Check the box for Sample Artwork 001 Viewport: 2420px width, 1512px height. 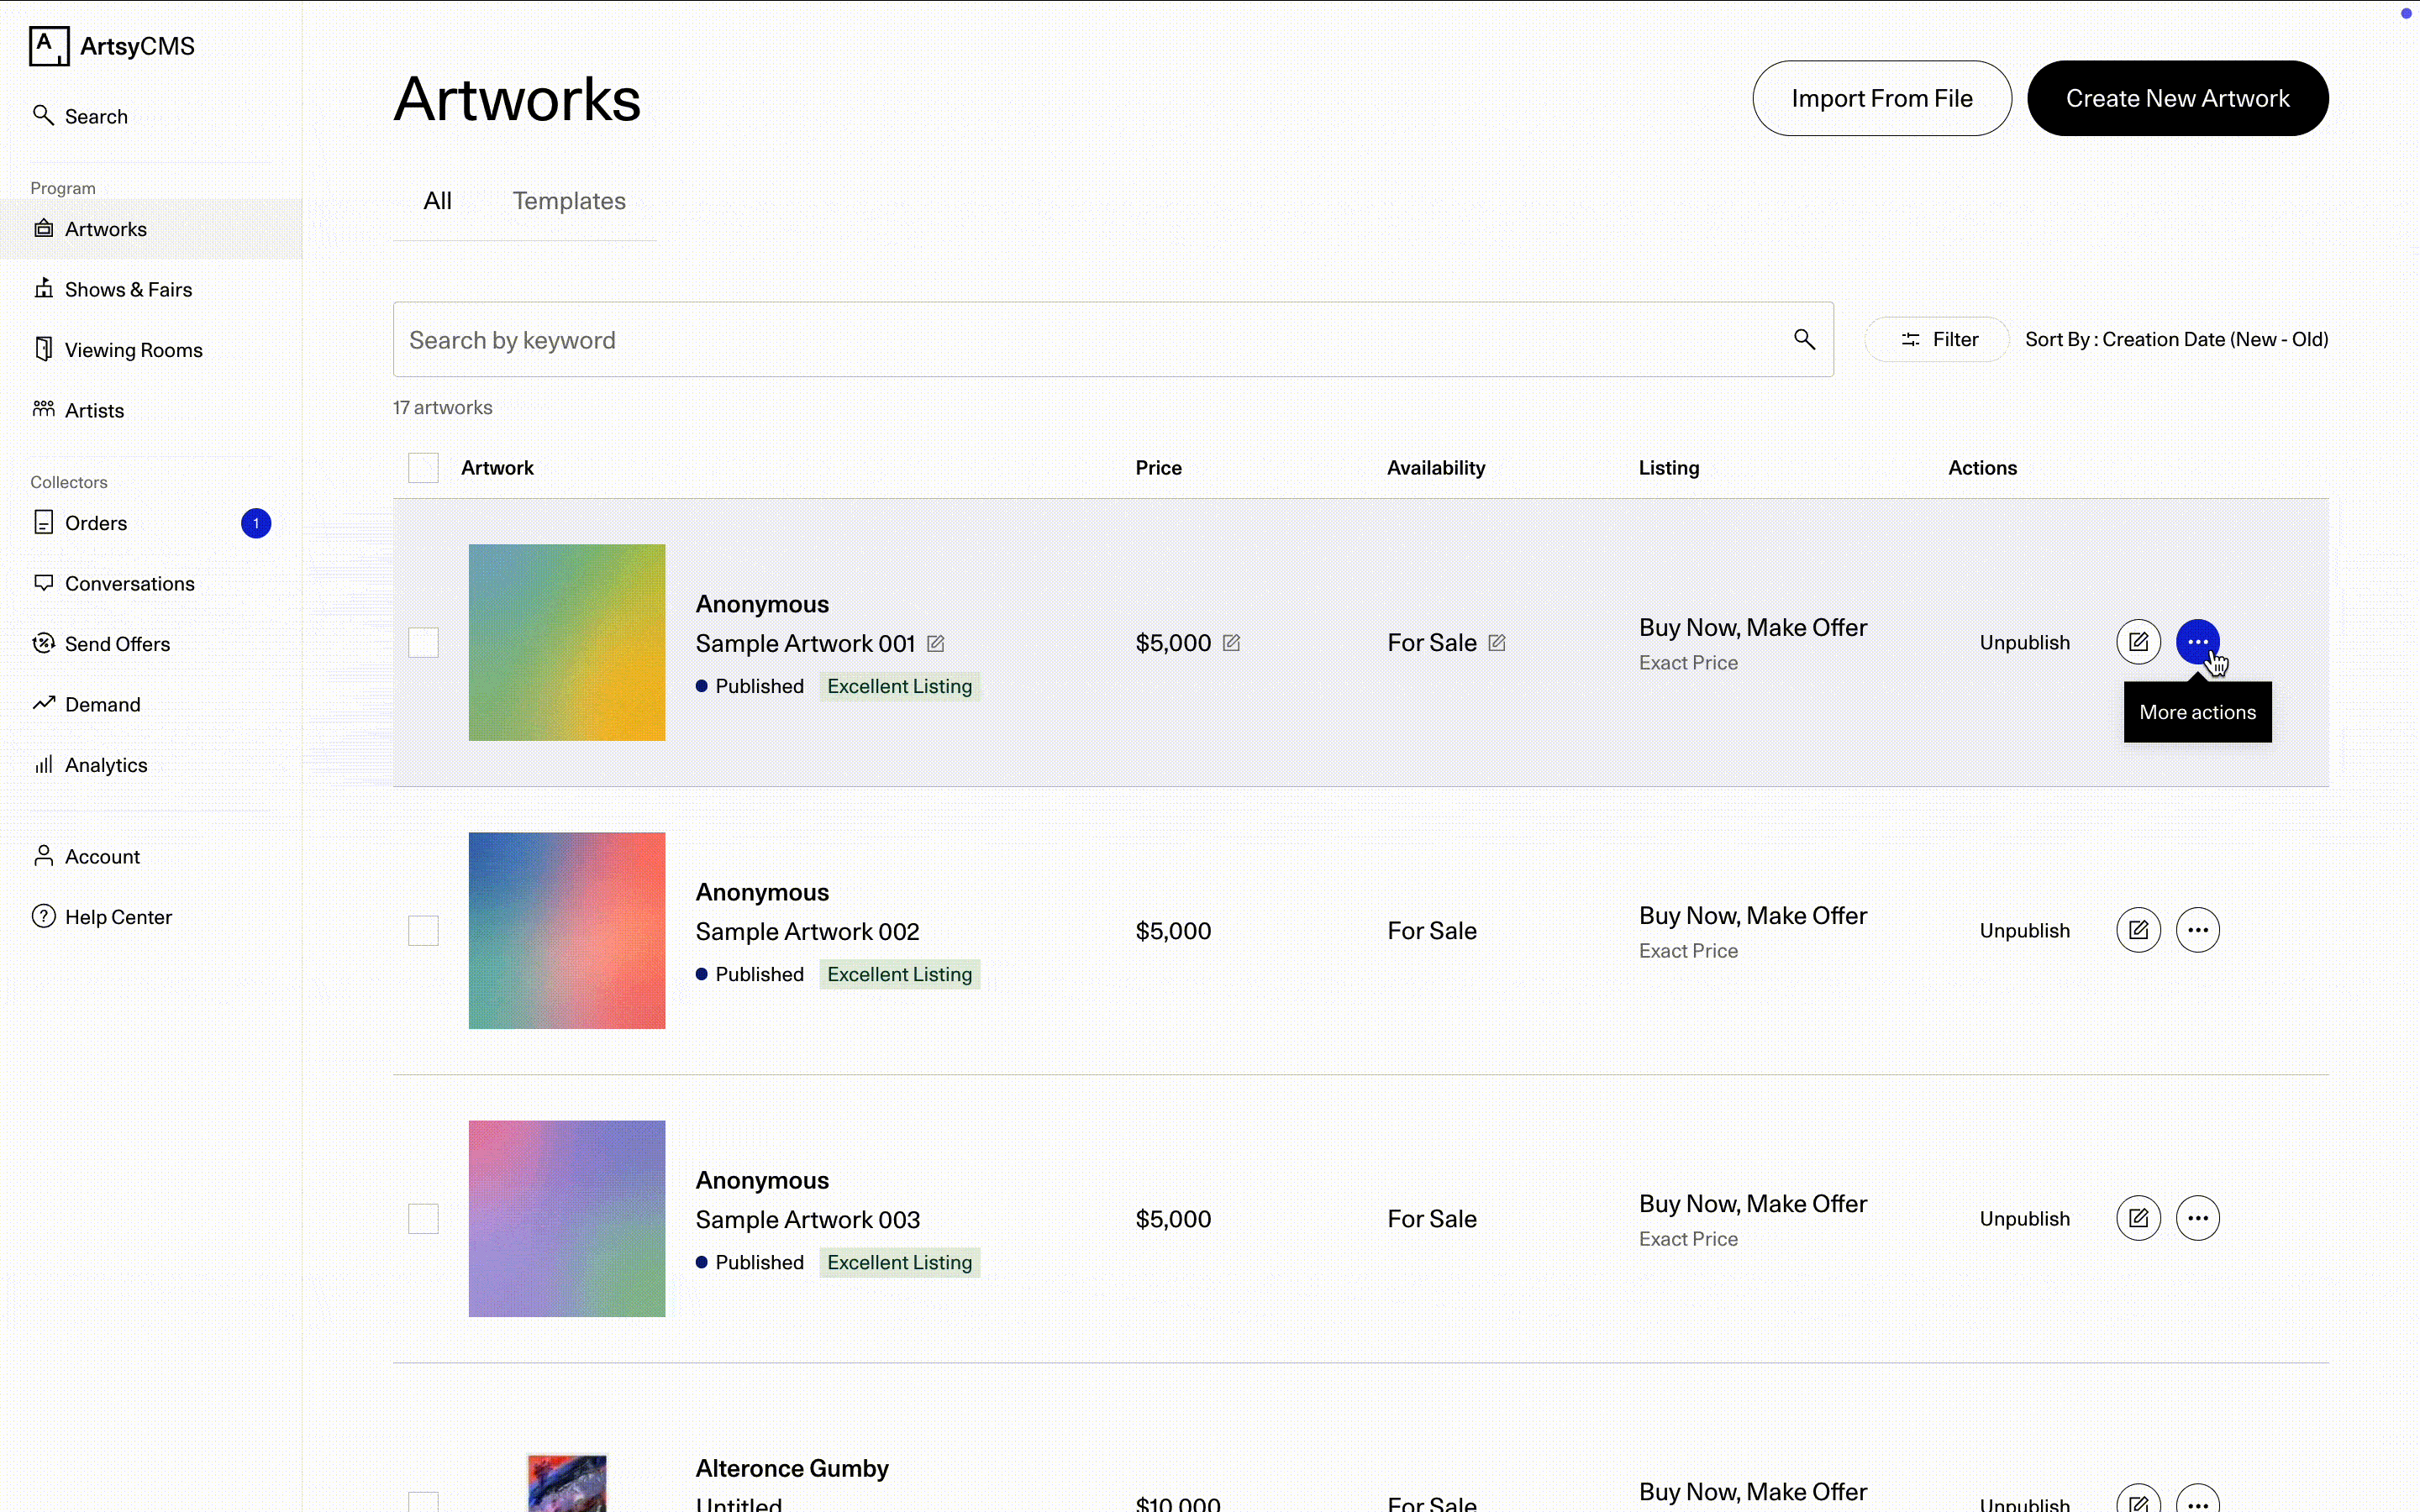tap(423, 643)
